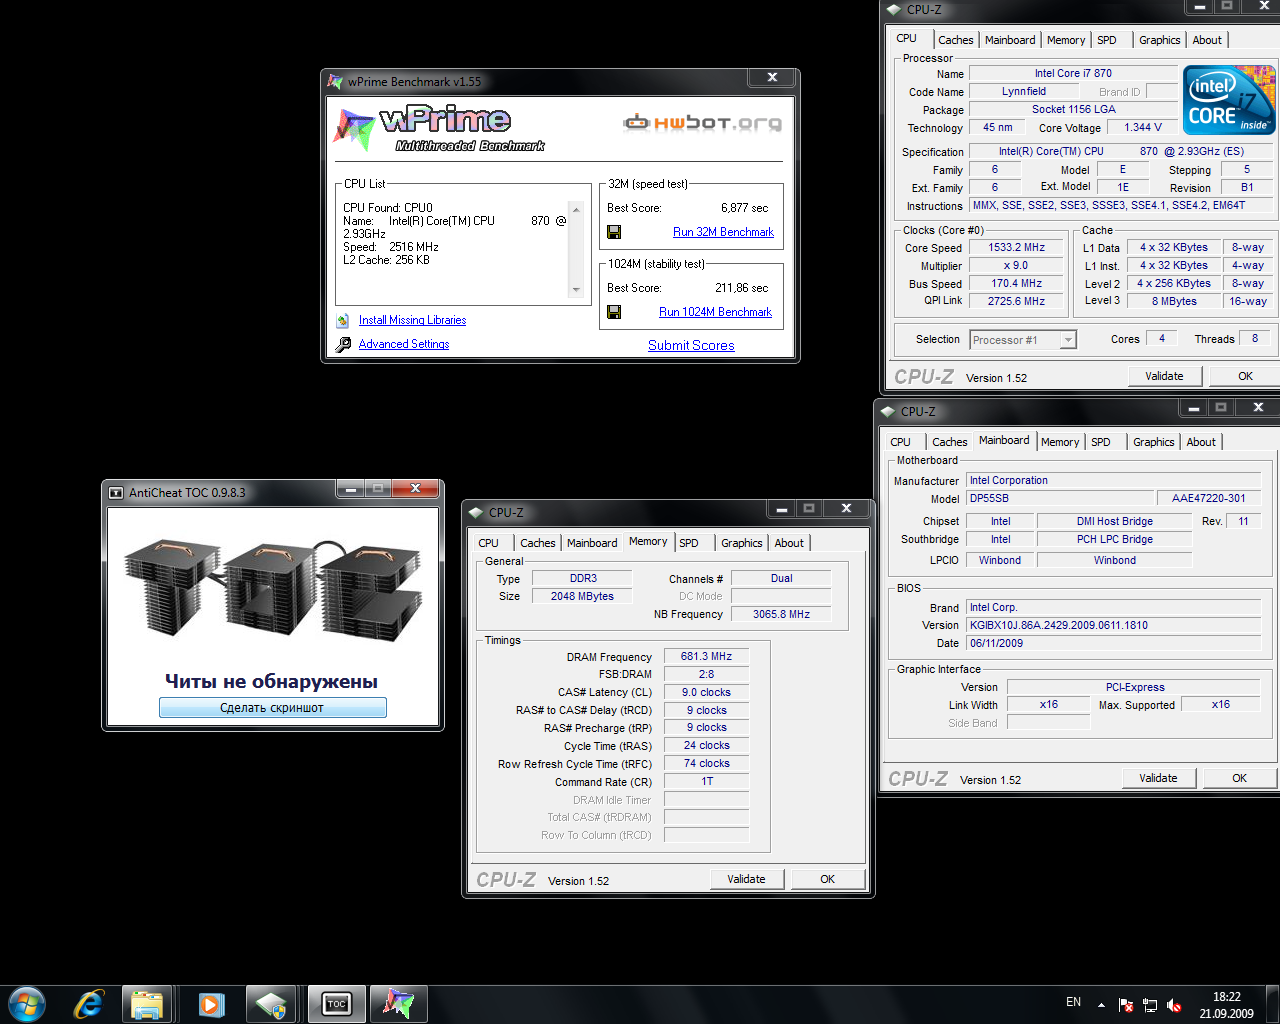Image resolution: width=1280 pixels, height=1024 pixels.
Task: Open the Processor #1 selection dropdown in CPU-Z
Action: (x=1068, y=340)
